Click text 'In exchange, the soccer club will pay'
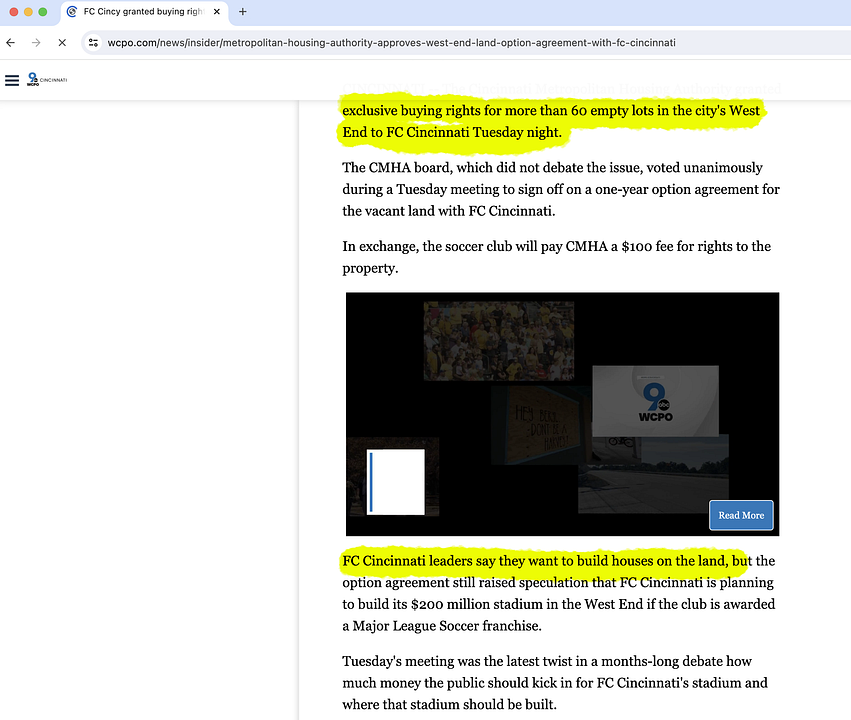The width and height of the screenshot is (851, 720). click(454, 246)
